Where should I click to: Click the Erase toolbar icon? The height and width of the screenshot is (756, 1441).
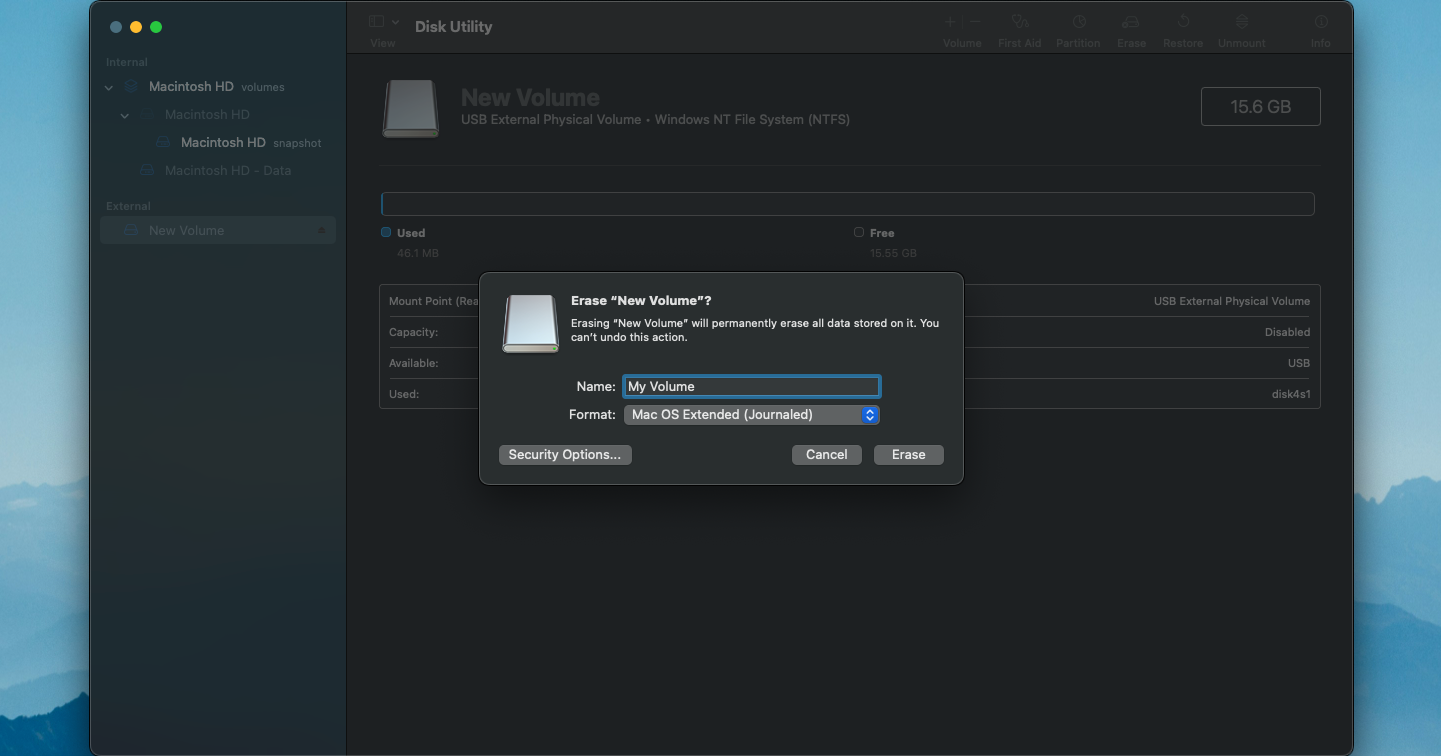(x=1131, y=25)
